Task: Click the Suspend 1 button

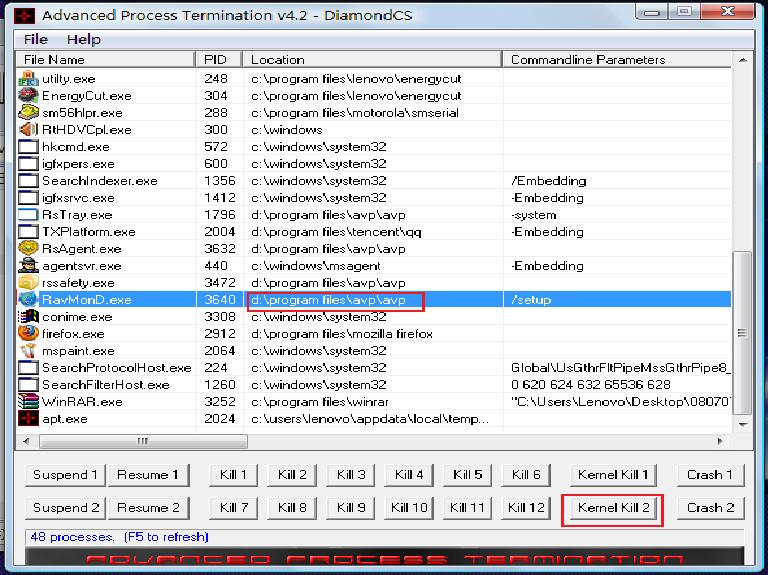Action: pos(65,475)
